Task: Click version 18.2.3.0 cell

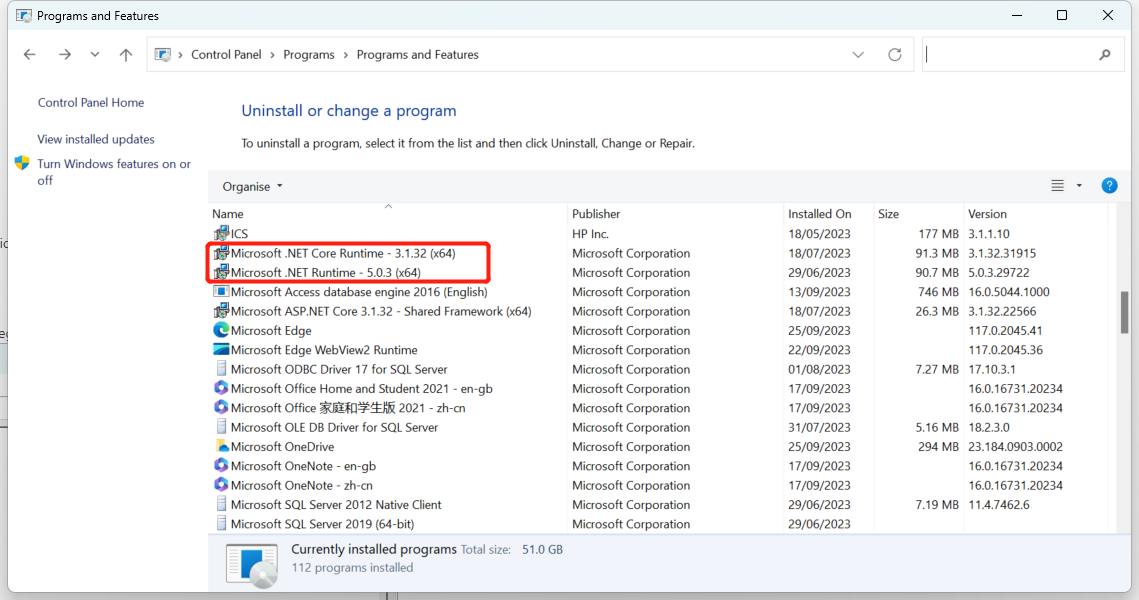Action: tap(989, 428)
